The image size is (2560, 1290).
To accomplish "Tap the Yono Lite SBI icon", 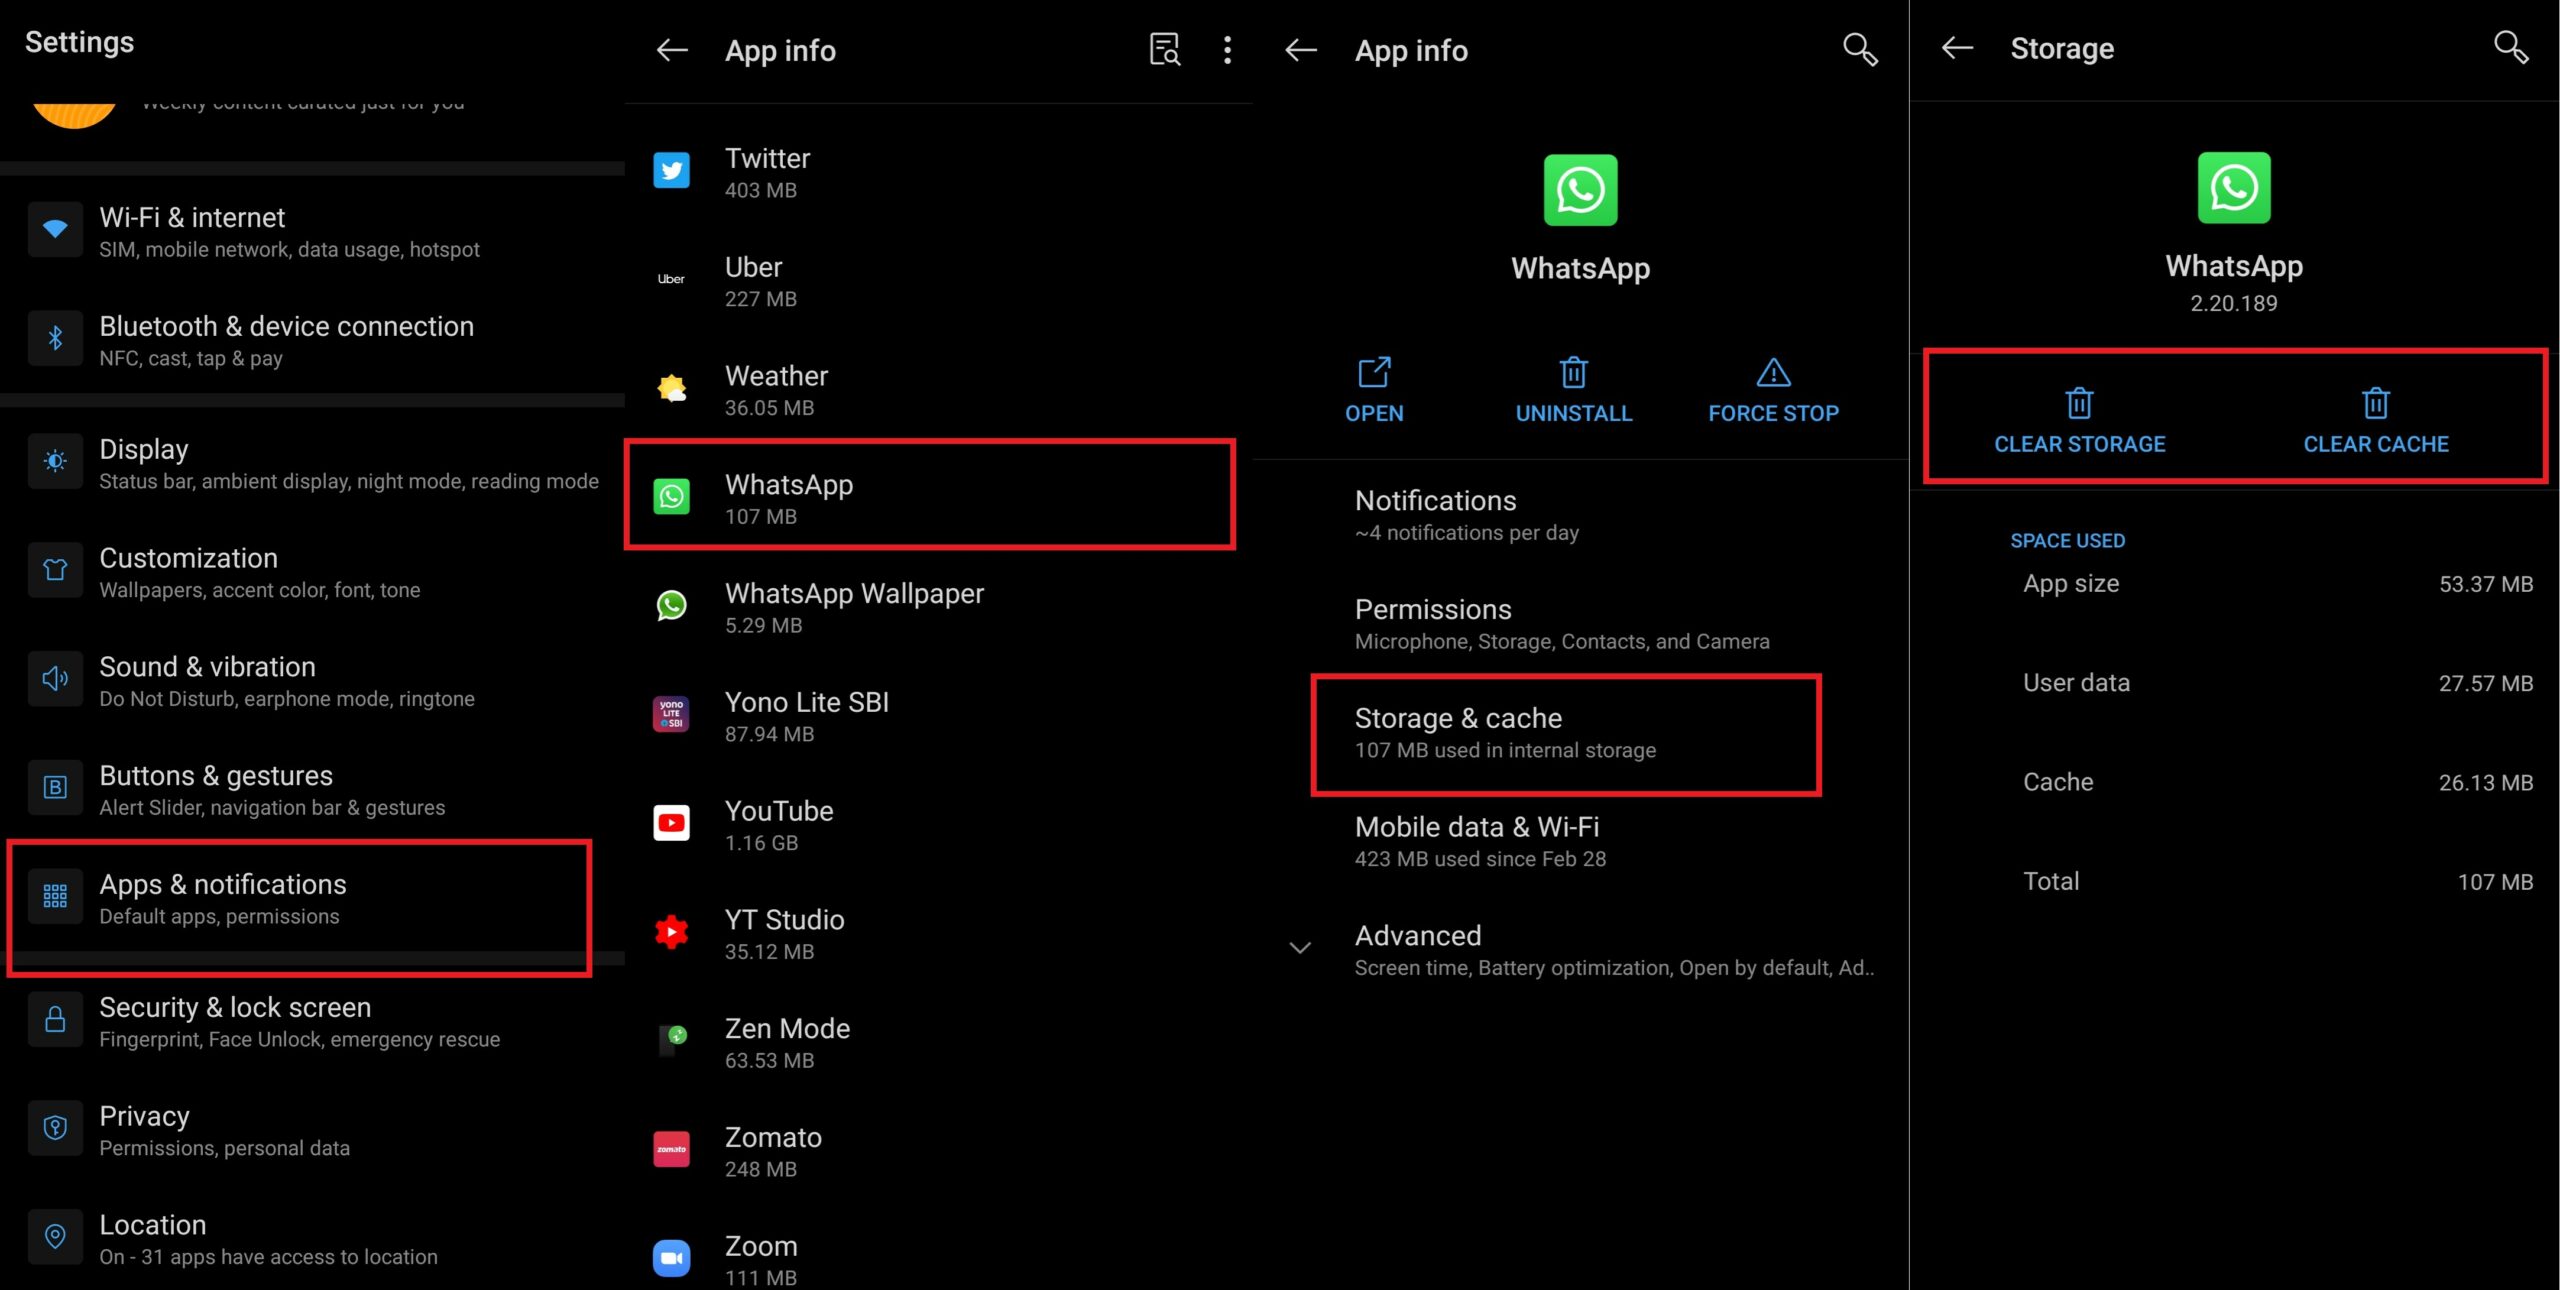I will pyautogui.click(x=671, y=714).
